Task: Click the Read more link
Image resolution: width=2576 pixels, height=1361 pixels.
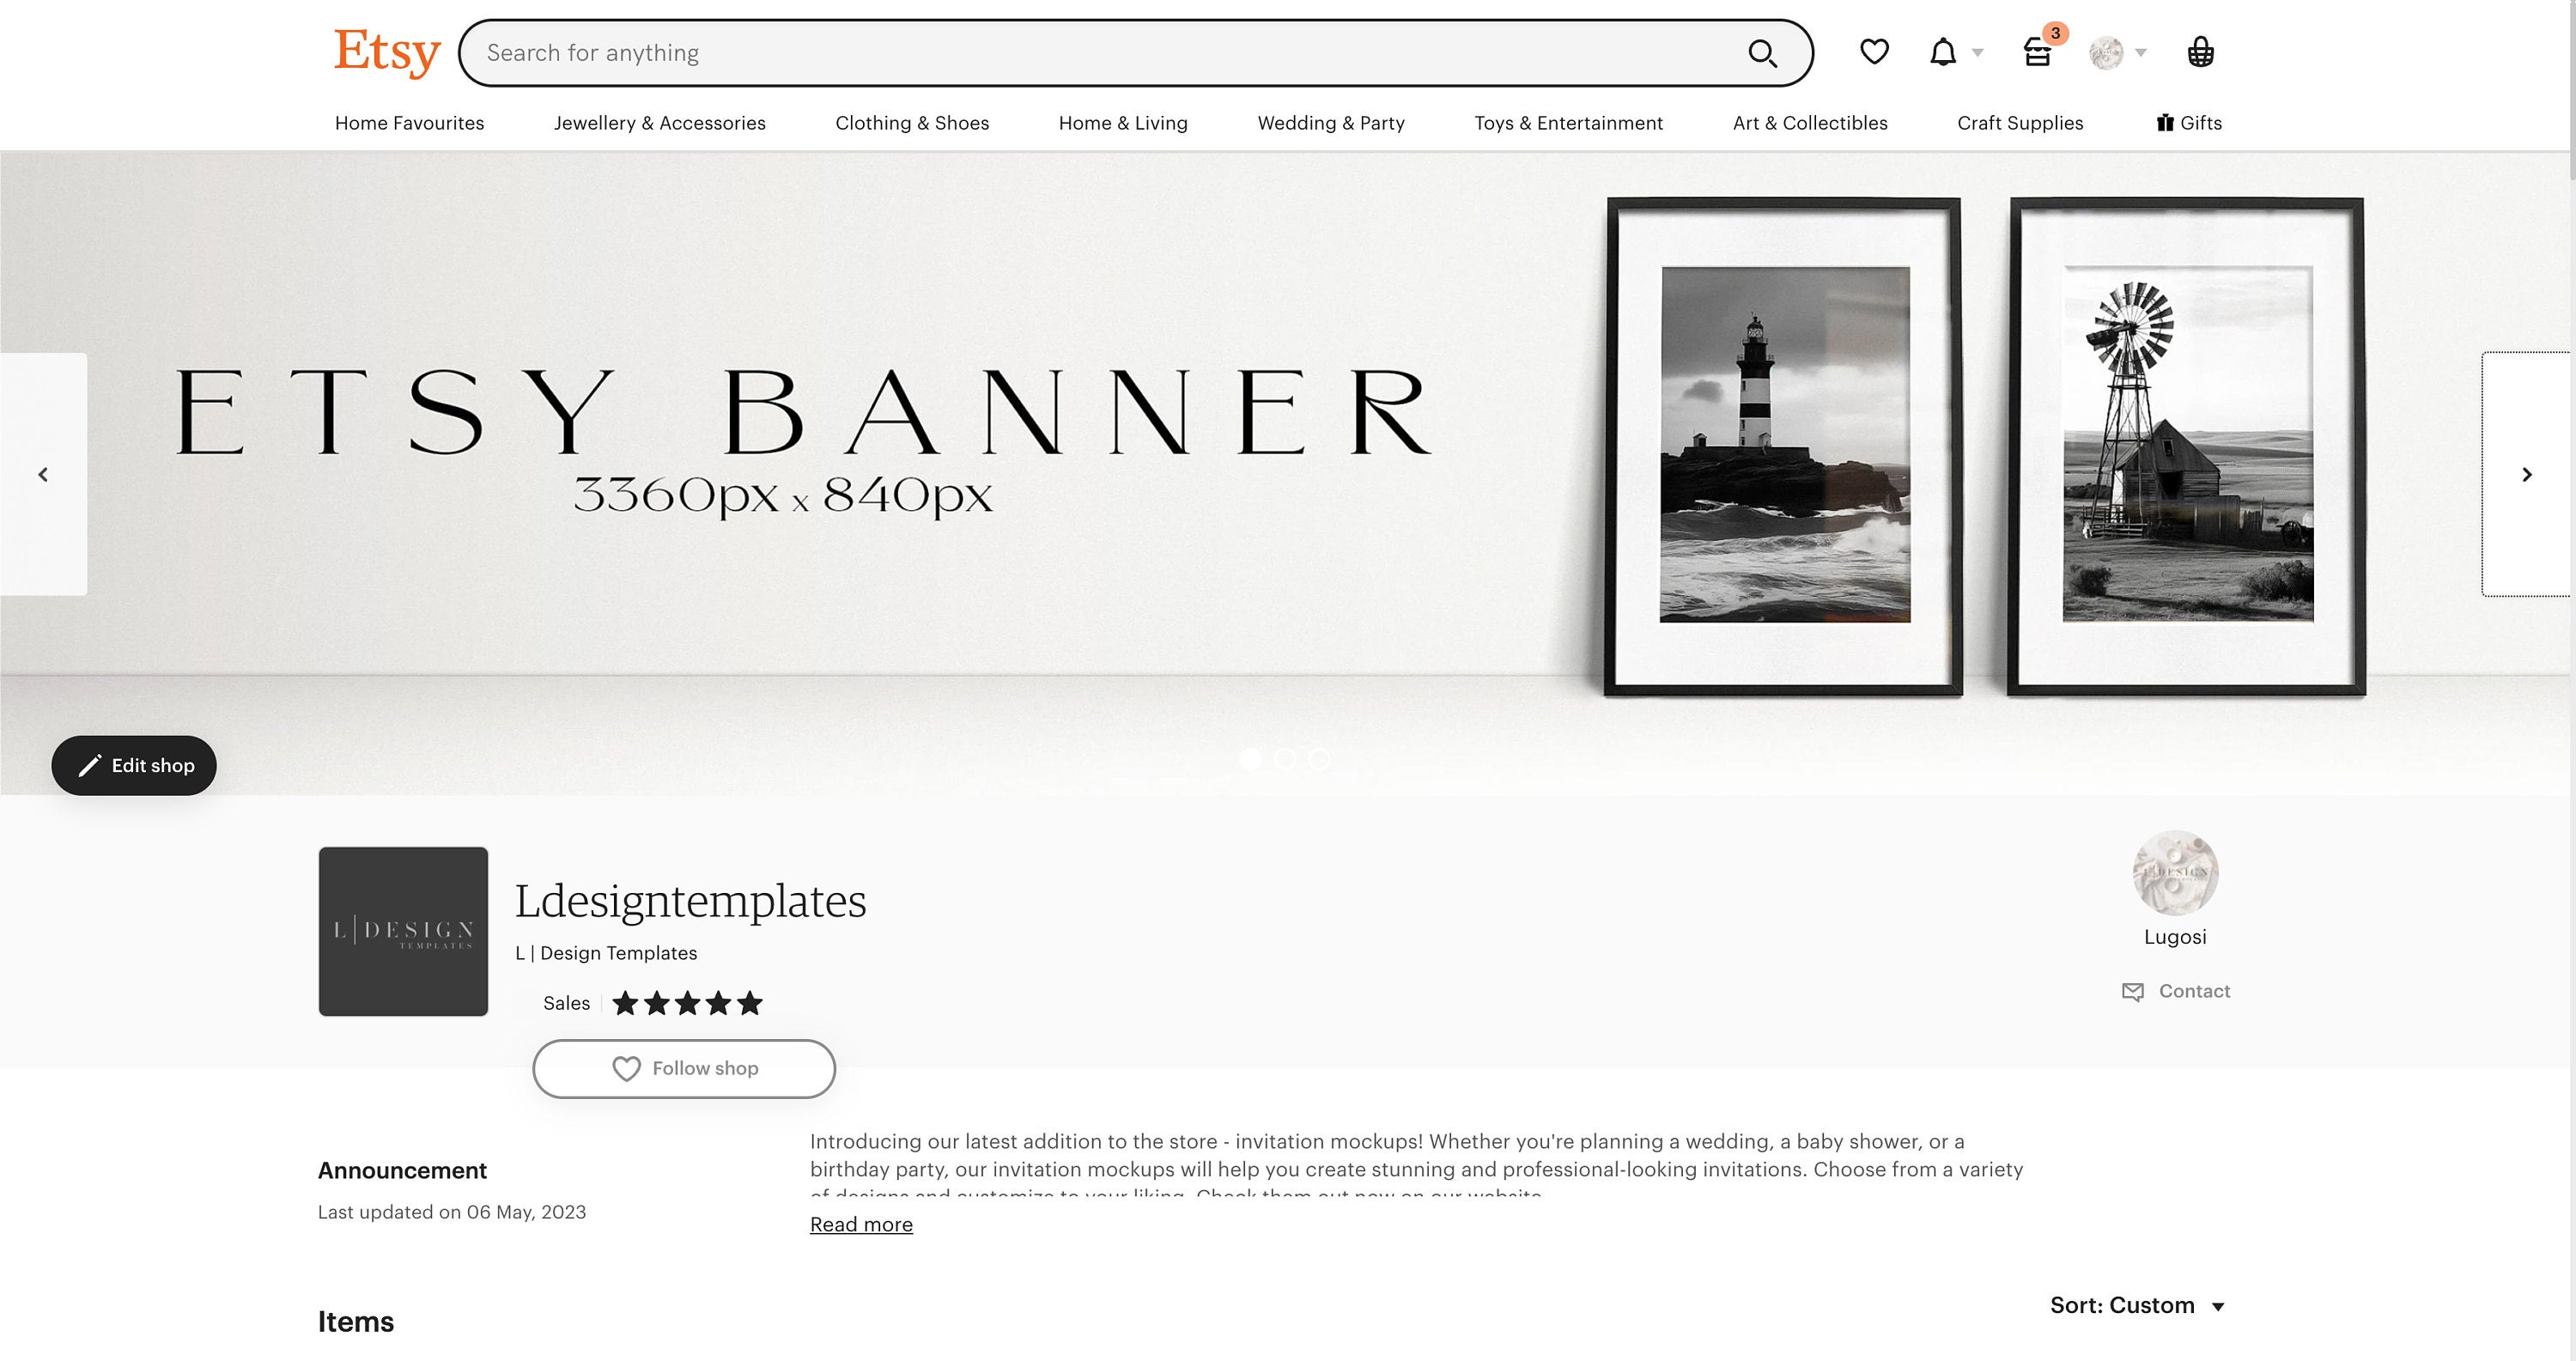Action: (x=860, y=1224)
